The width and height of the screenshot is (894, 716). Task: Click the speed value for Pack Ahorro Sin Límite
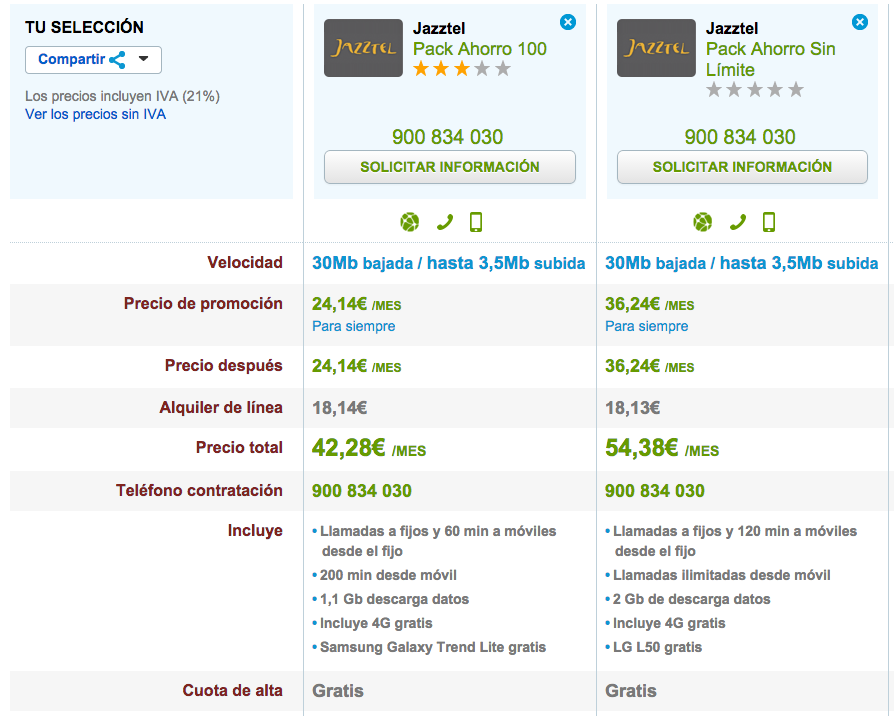pos(742,263)
